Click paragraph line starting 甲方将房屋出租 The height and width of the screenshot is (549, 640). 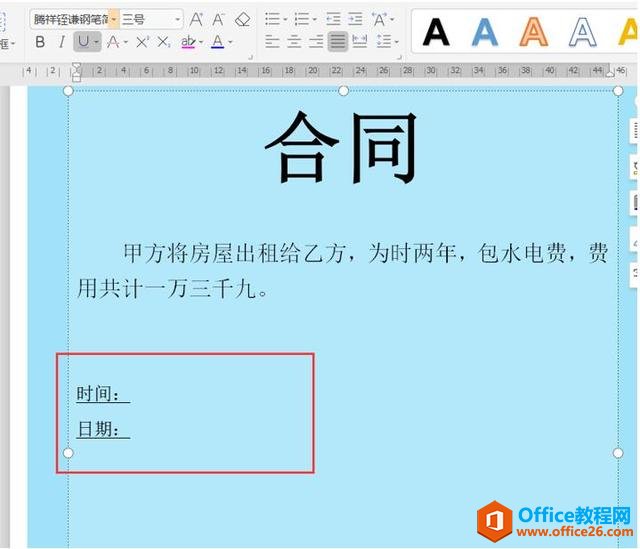tap(365, 253)
